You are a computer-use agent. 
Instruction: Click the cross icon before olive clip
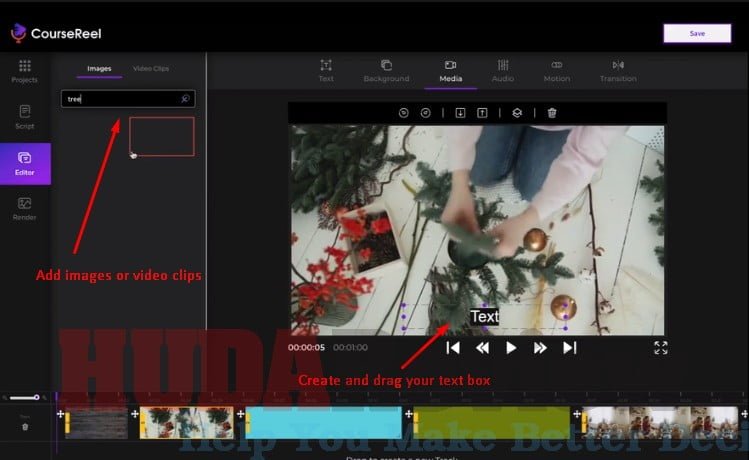point(409,414)
